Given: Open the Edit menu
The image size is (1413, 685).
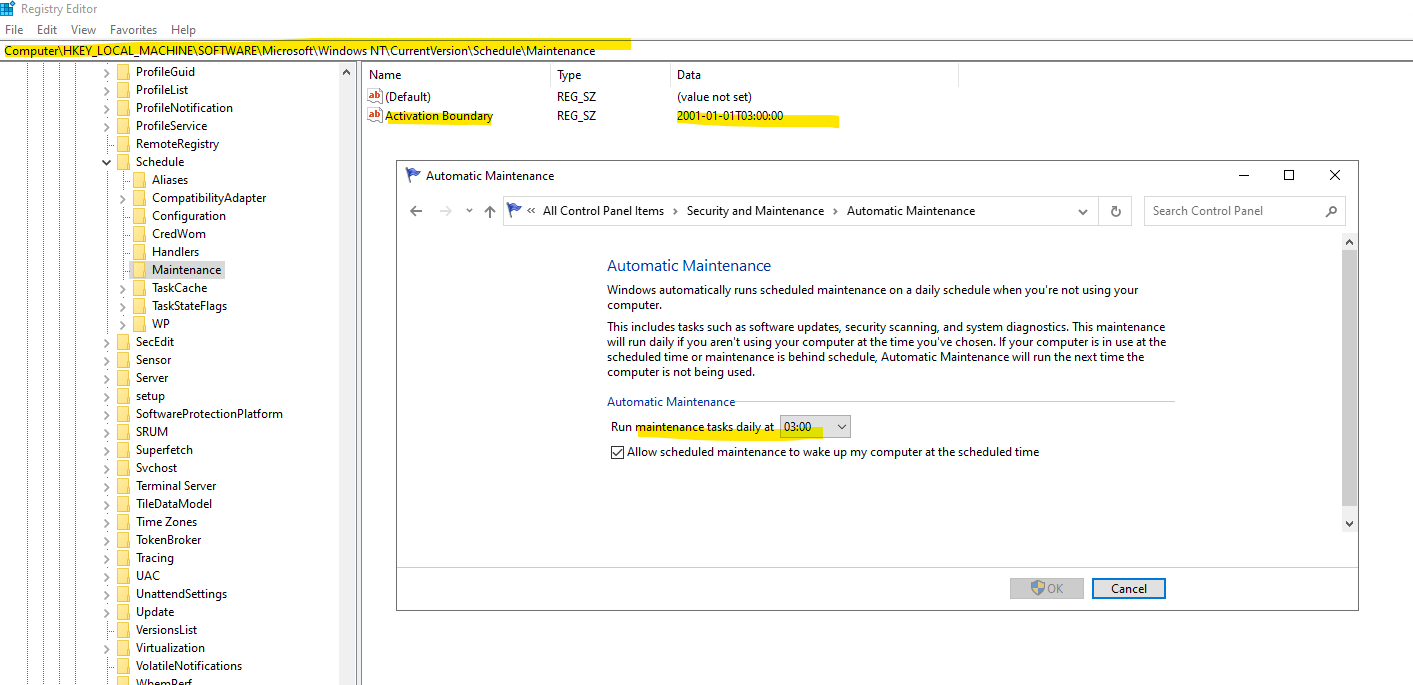Looking at the screenshot, I should tap(47, 30).
